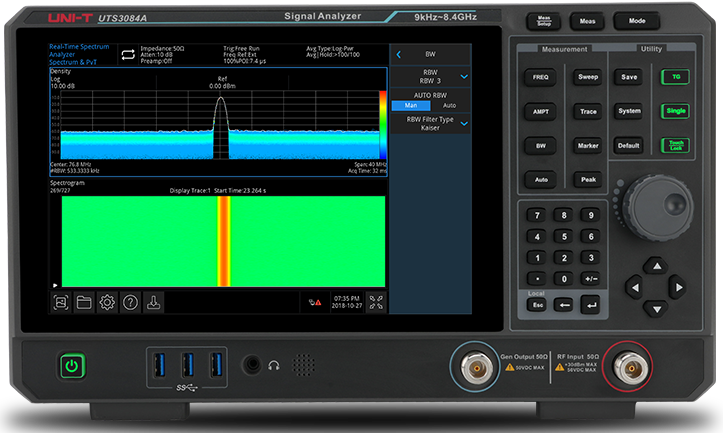Image resolution: width=723 pixels, height=433 pixels.
Task: Tap the Ref 0.00 dBm value
Action: [222, 86]
